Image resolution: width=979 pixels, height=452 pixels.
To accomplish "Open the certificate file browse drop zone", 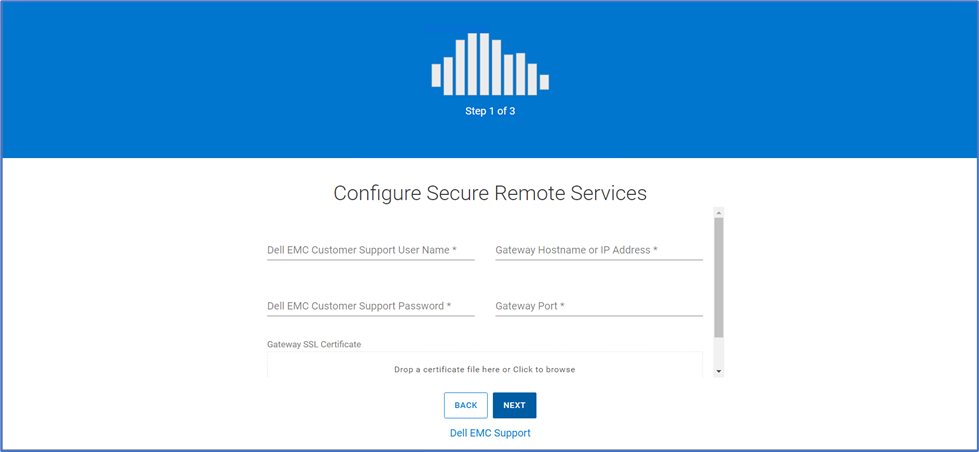I will pyautogui.click(x=485, y=365).
